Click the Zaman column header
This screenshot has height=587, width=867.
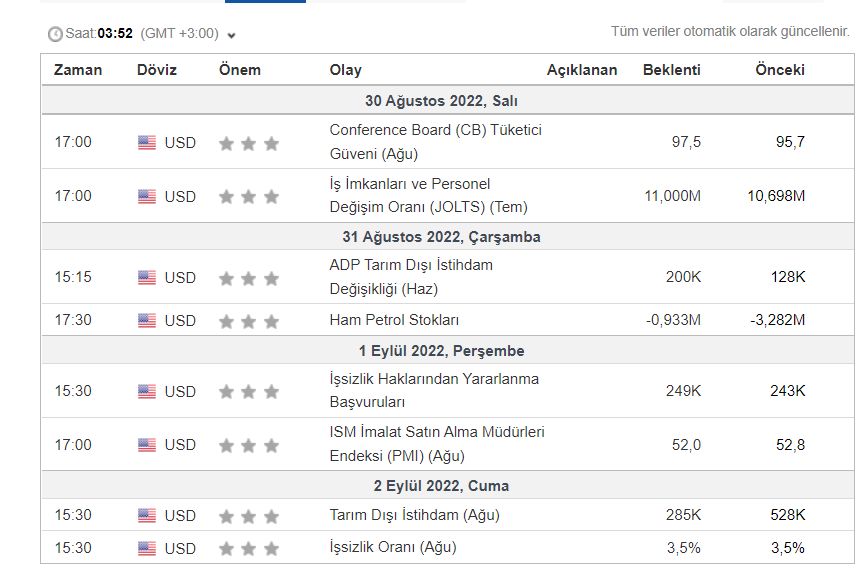78,70
